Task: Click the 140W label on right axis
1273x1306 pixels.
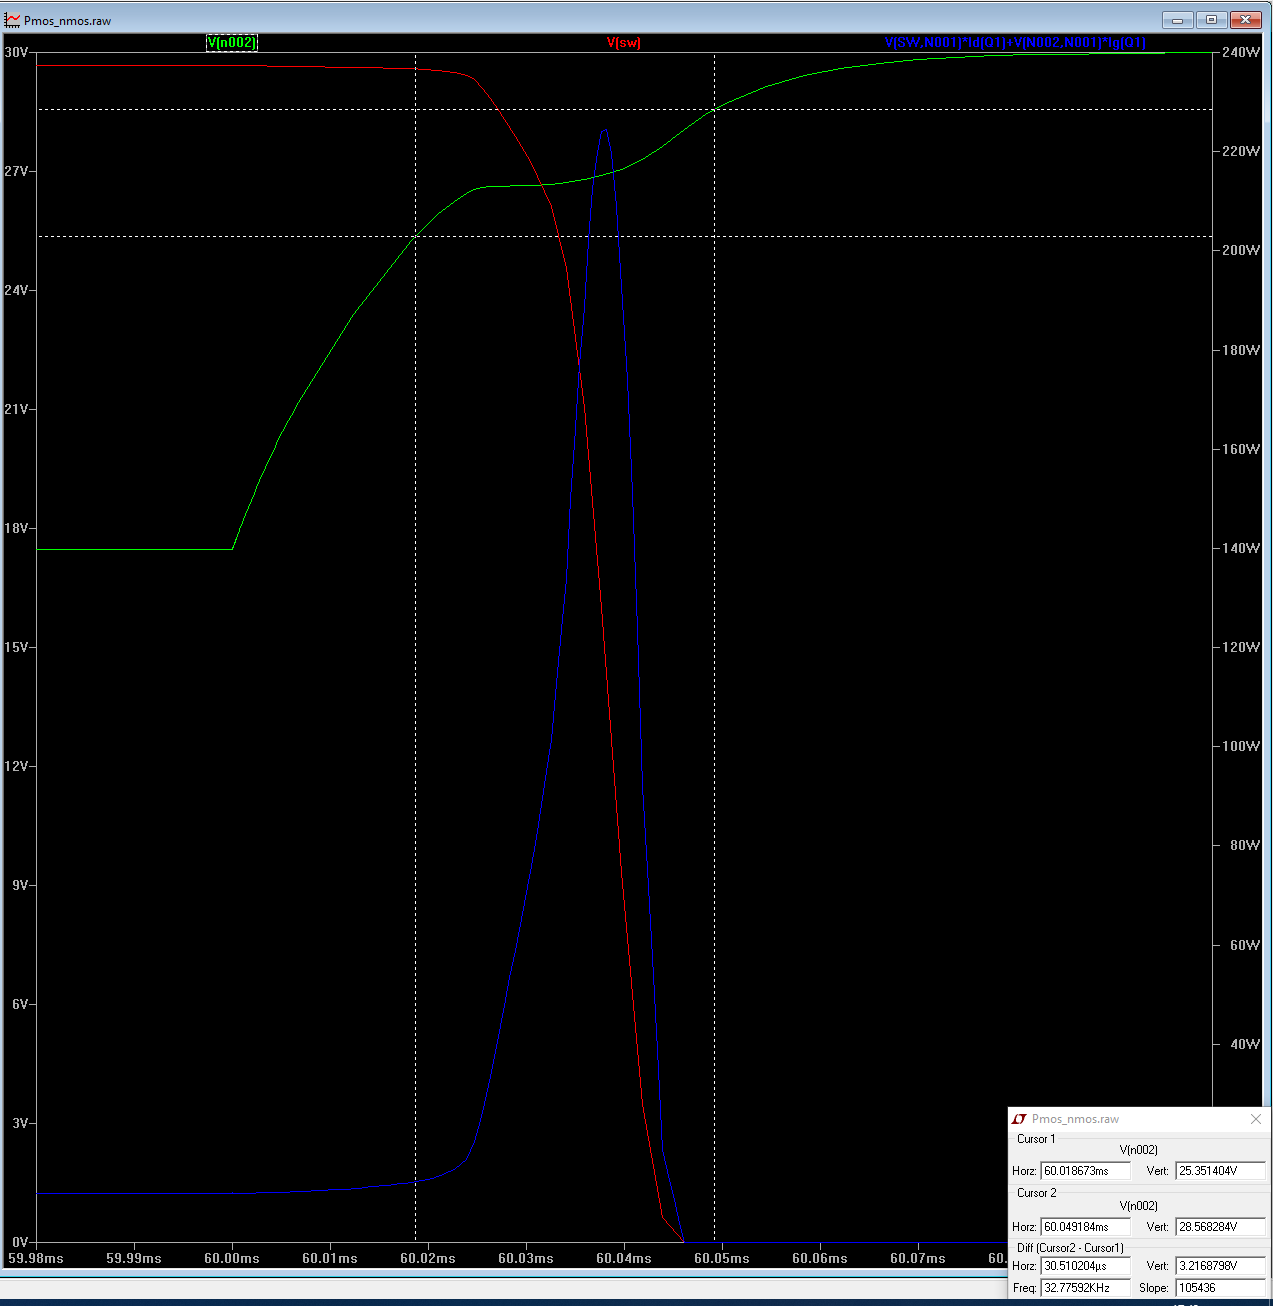Action: point(1240,548)
